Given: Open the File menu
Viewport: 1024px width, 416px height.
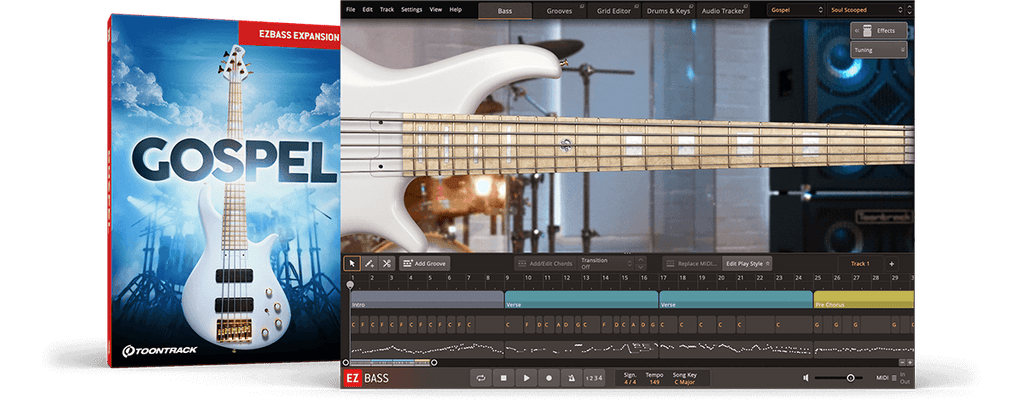Looking at the screenshot, I should pos(351,10).
